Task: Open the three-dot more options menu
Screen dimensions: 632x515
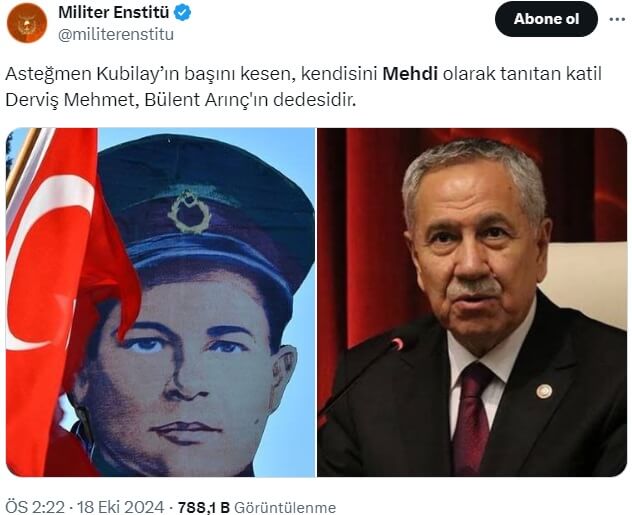Action: [617, 19]
